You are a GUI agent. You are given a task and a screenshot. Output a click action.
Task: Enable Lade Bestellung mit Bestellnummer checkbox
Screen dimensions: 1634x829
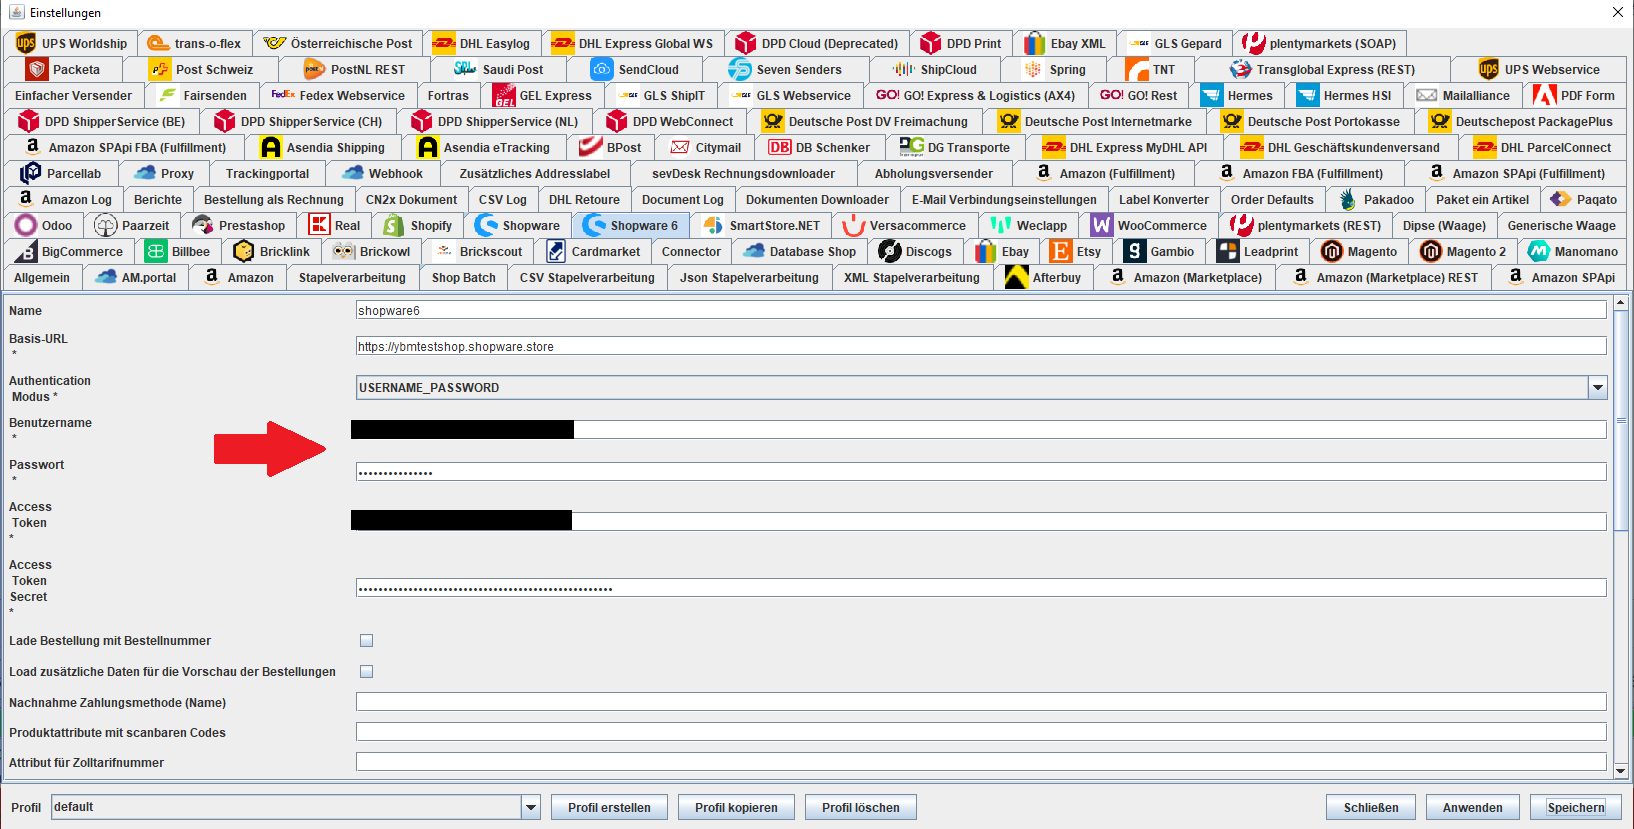pos(366,641)
